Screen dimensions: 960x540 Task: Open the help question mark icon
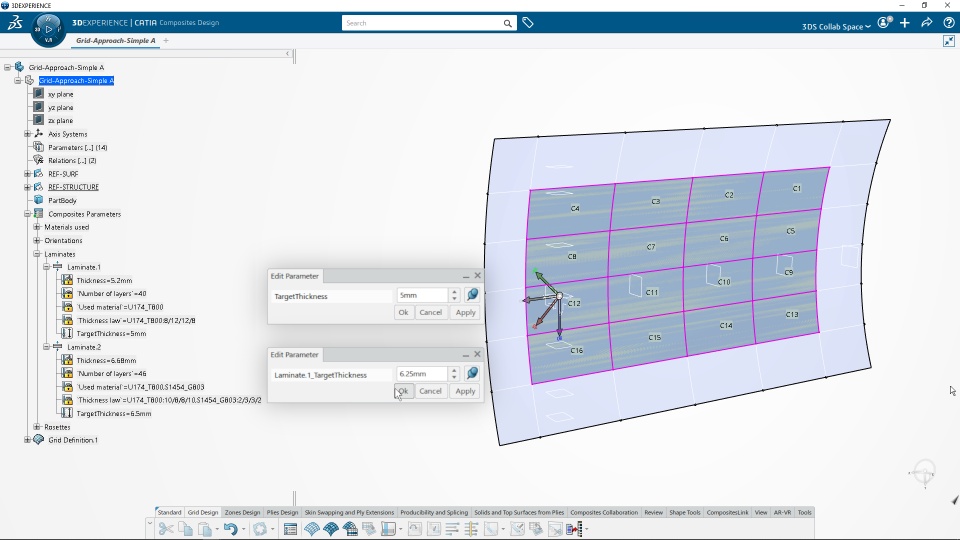pyautogui.click(x=948, y=23)
